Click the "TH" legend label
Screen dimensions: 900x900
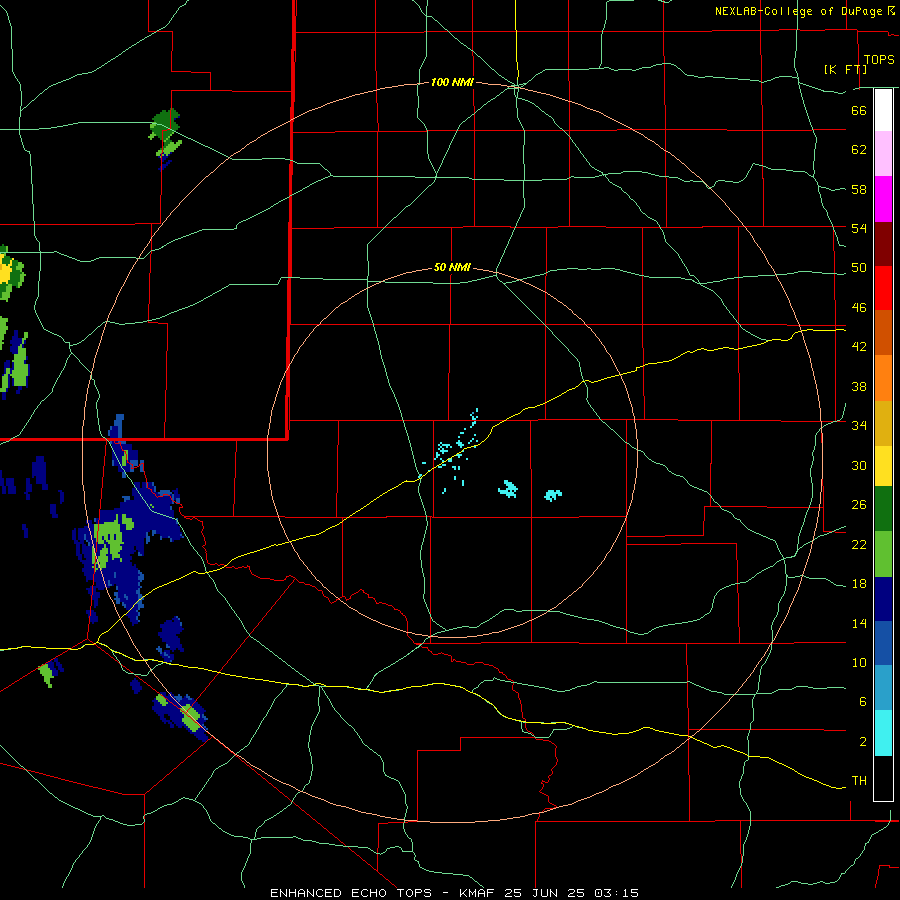coord(859,781)
